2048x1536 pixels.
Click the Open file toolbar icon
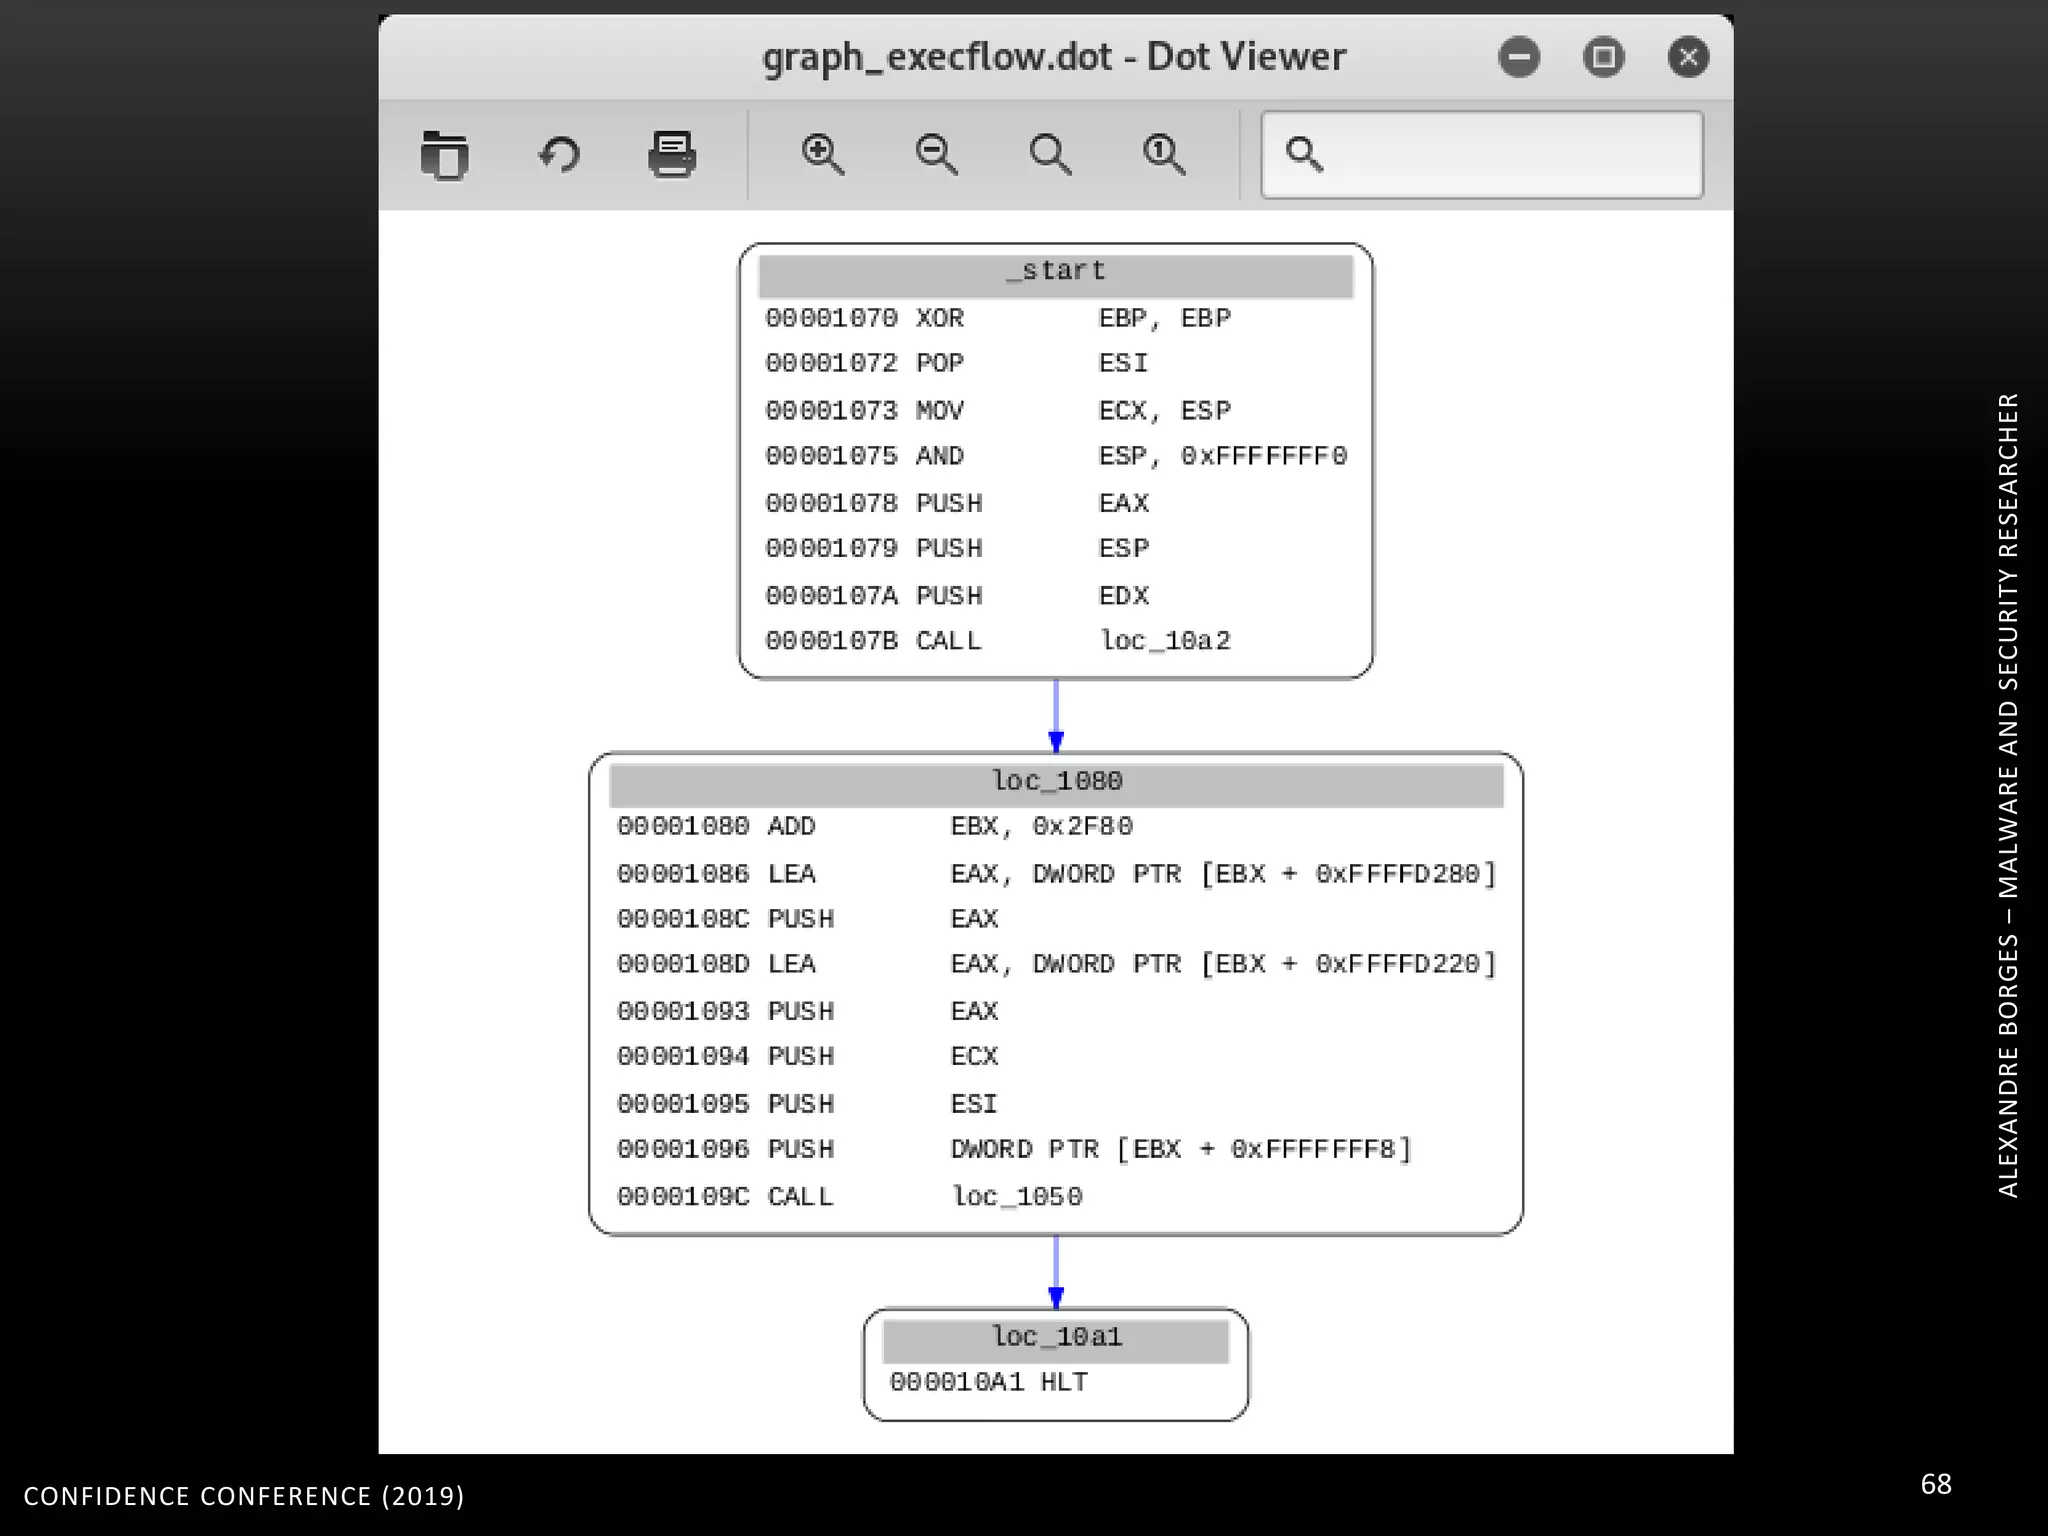(444, 155)
